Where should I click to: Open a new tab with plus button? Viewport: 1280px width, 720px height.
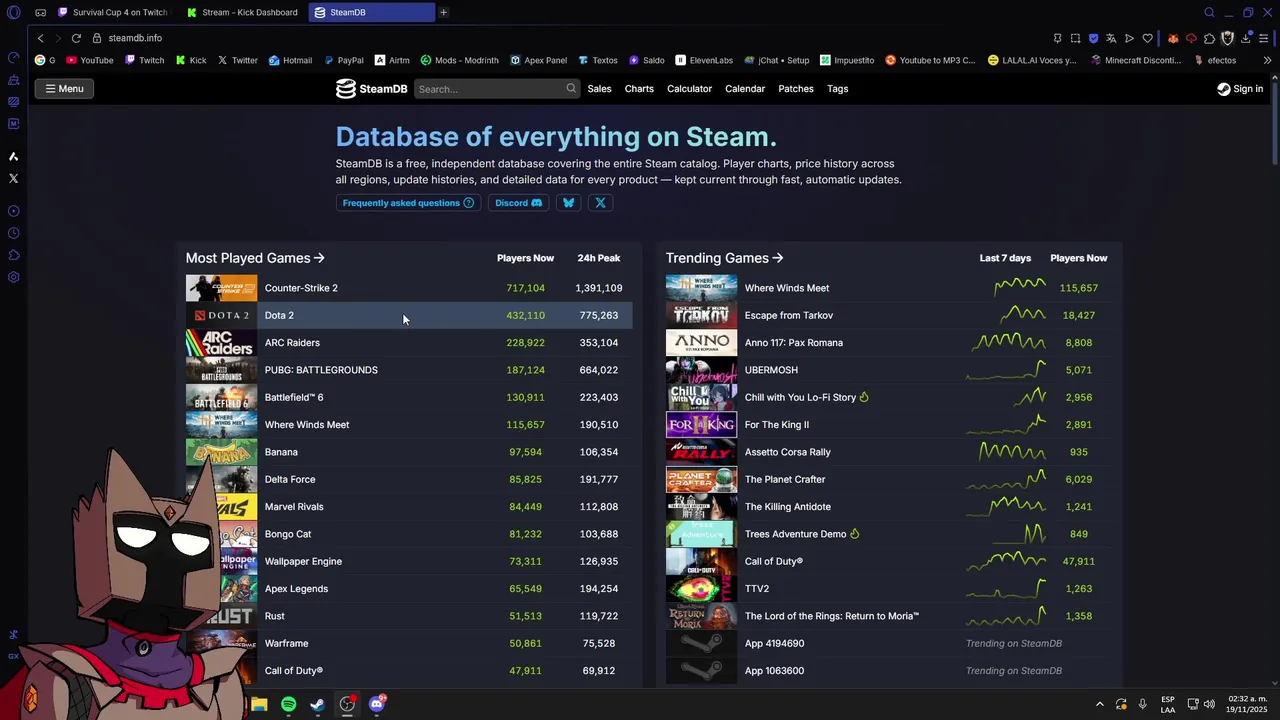pos(443,12)
